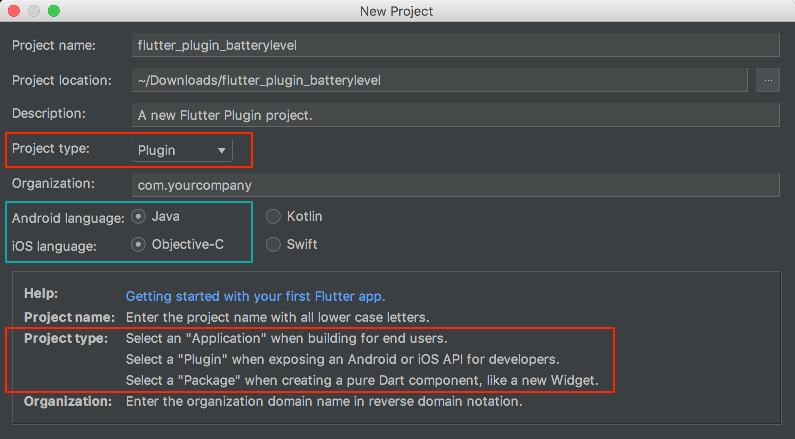795x439 pixels.
Task: Click the New Project title bar
Action: pos(397,11)
